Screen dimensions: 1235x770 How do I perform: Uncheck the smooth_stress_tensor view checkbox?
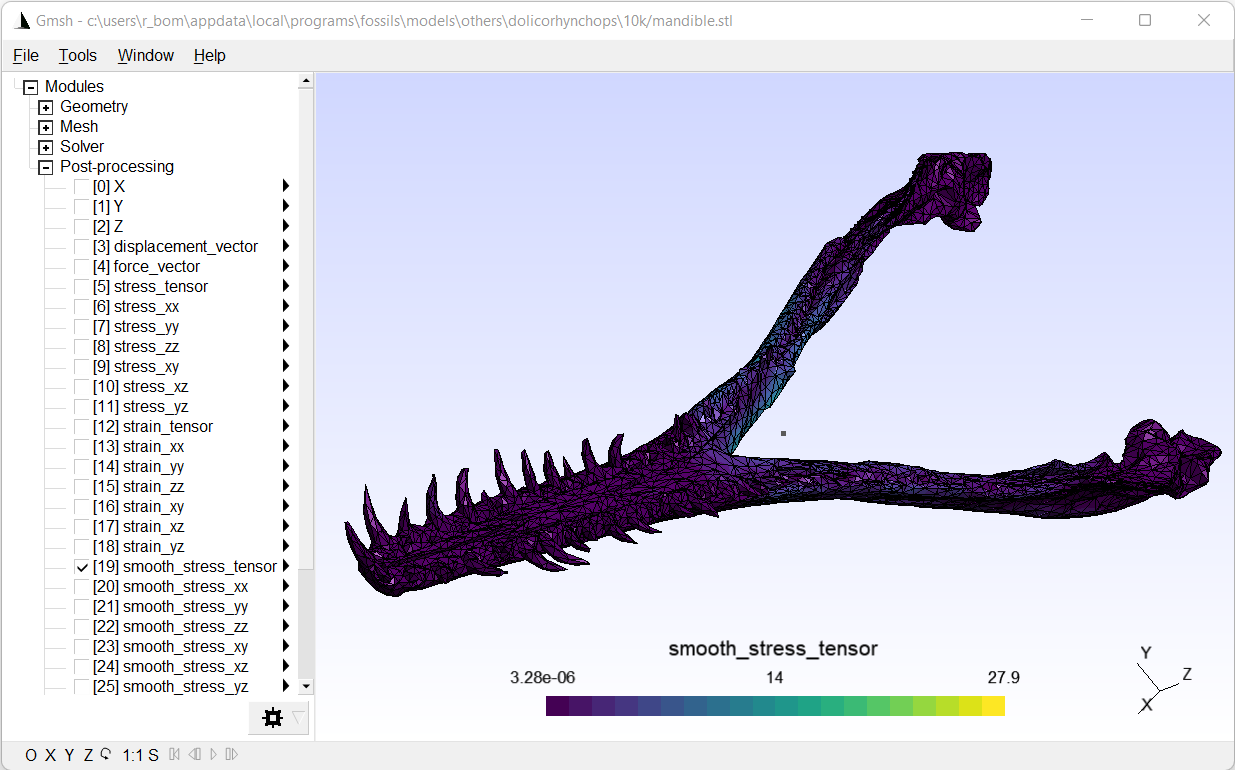click(x=82, y=567)
